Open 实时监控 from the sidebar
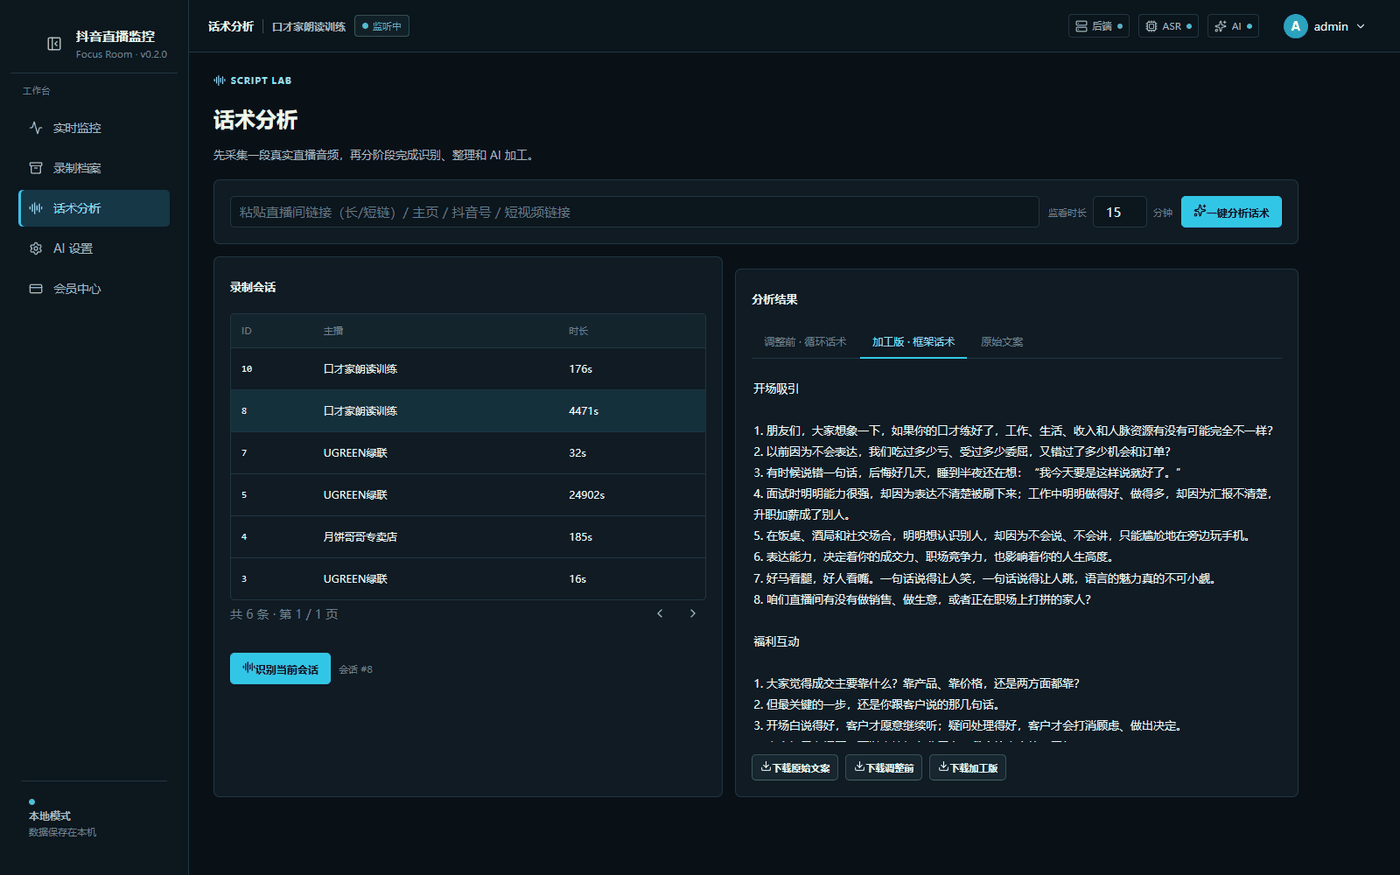Image resolution: width=1400 pixels, height=875 pixels. click(x=94, y=128)
